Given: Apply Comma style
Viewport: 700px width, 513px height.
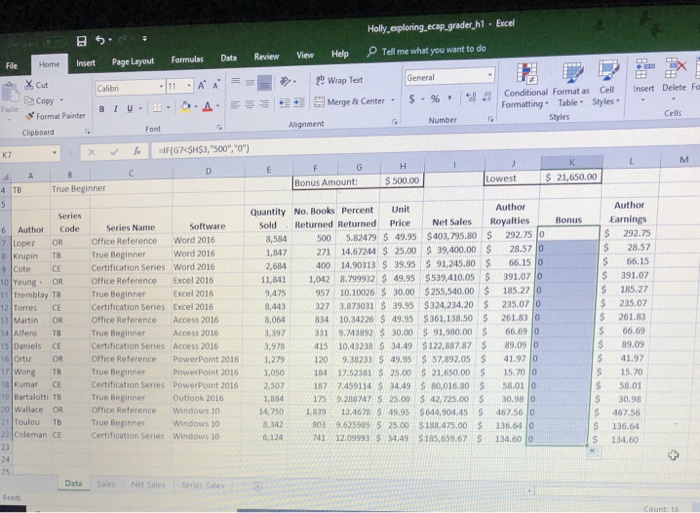Looking at the screenshot, I should coord(450,97).
